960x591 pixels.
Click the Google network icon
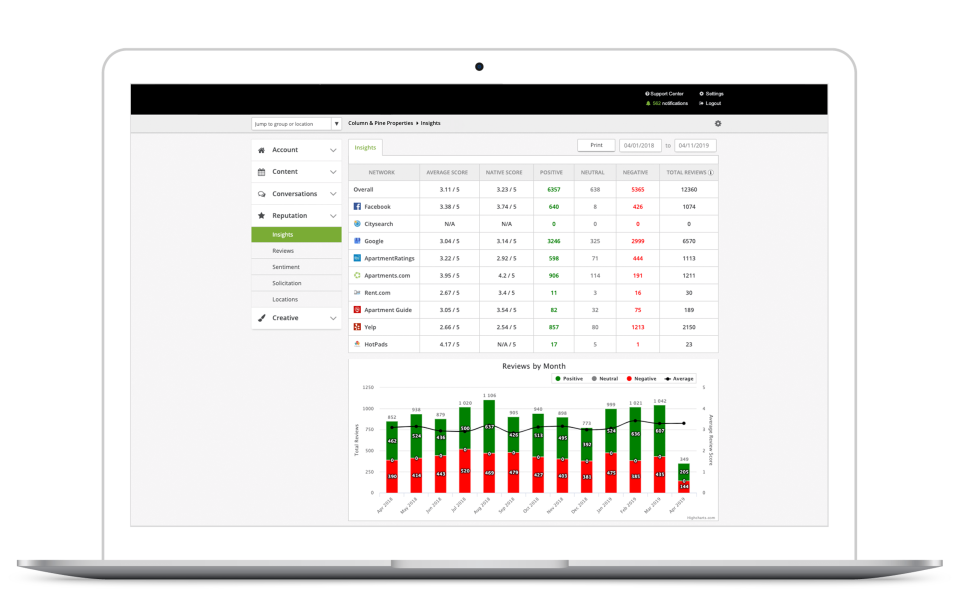[358, 241]
